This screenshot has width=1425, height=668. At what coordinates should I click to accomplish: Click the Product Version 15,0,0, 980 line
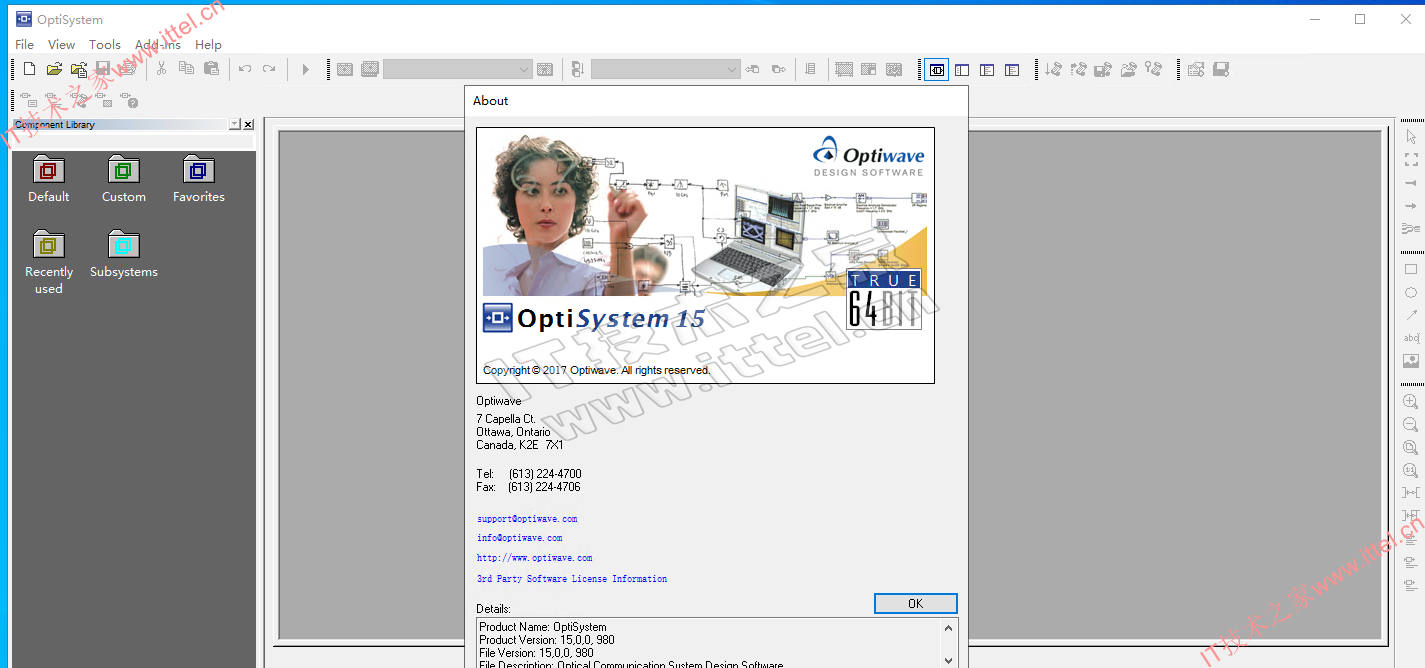tap(547, 640)
